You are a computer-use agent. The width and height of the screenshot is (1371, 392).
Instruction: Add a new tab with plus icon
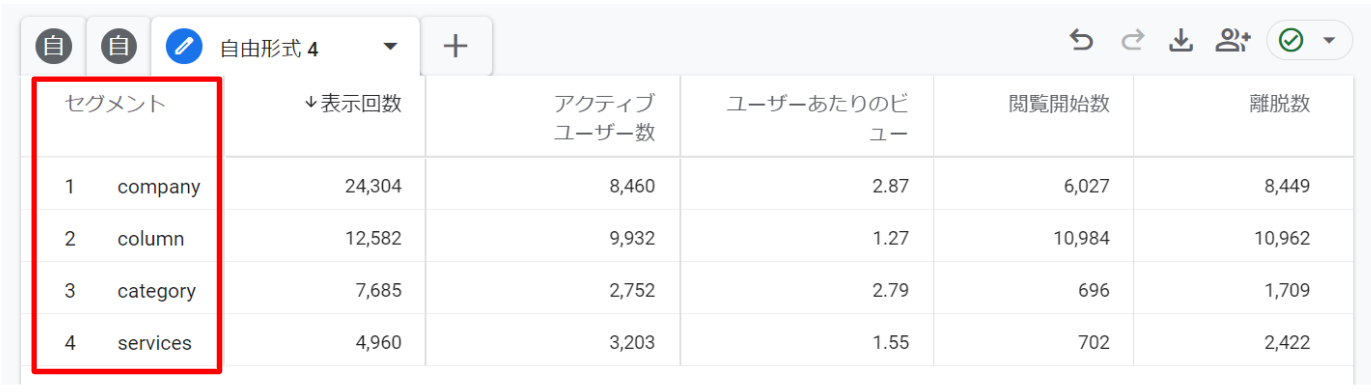(456, 46)
